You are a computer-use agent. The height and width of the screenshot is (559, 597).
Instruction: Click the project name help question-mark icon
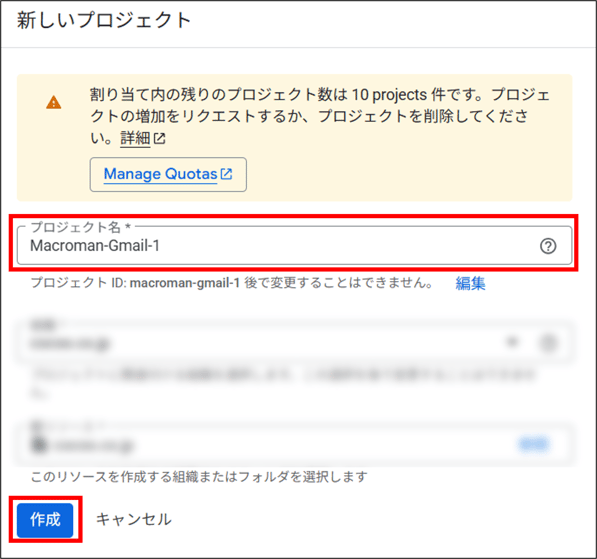[x=548, y=246]
